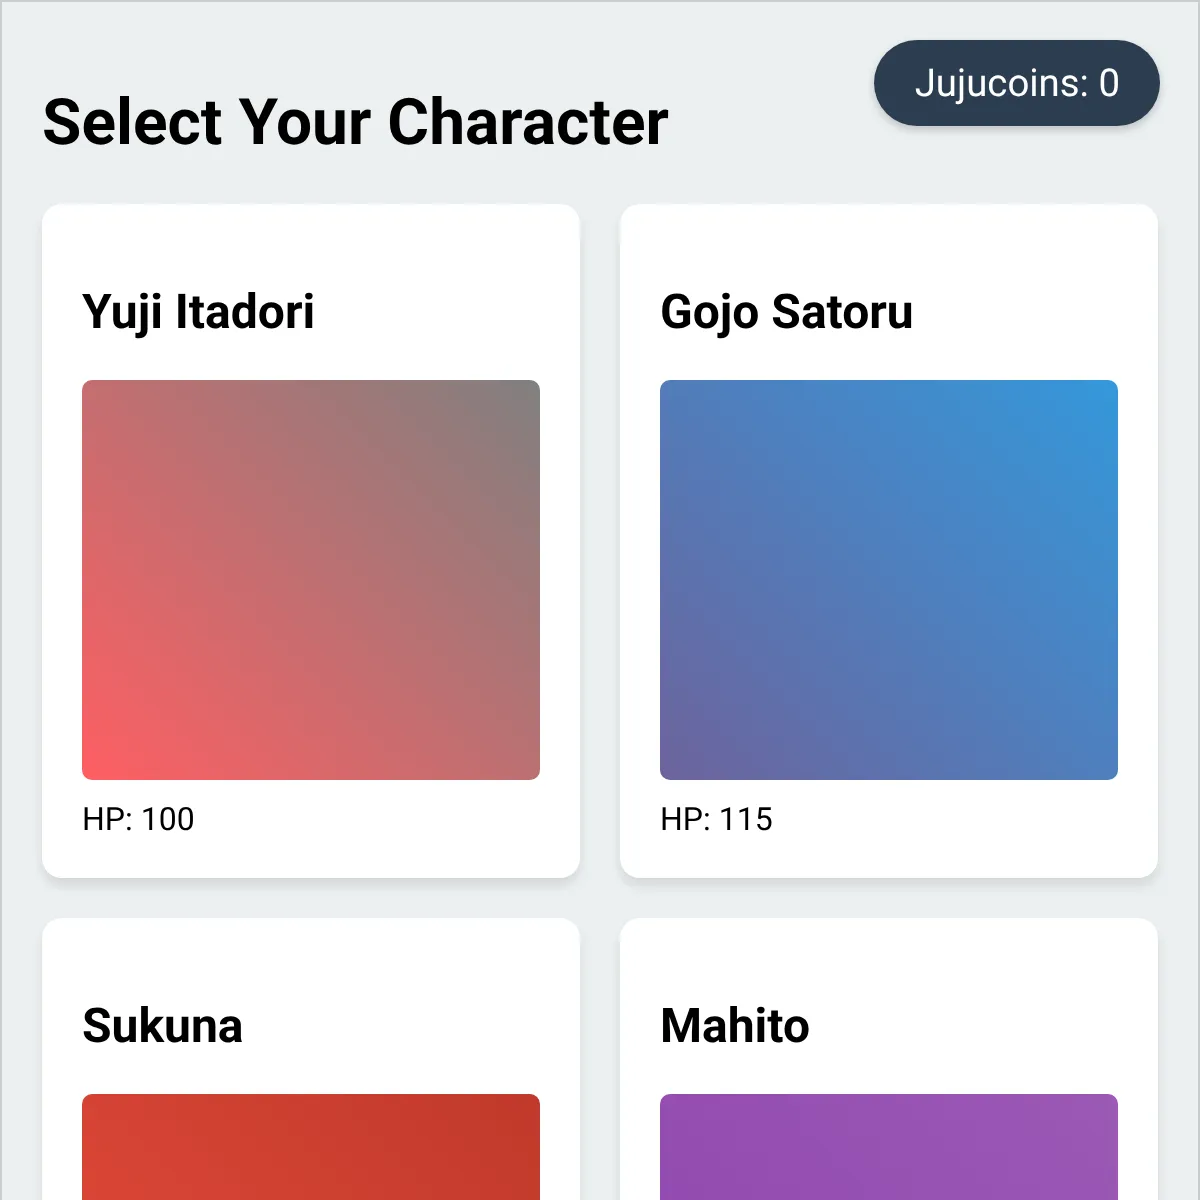Click the zero value in Jujucoins badge
This screenshot has height=1200, width=1200.
(x=1109, y=83)
